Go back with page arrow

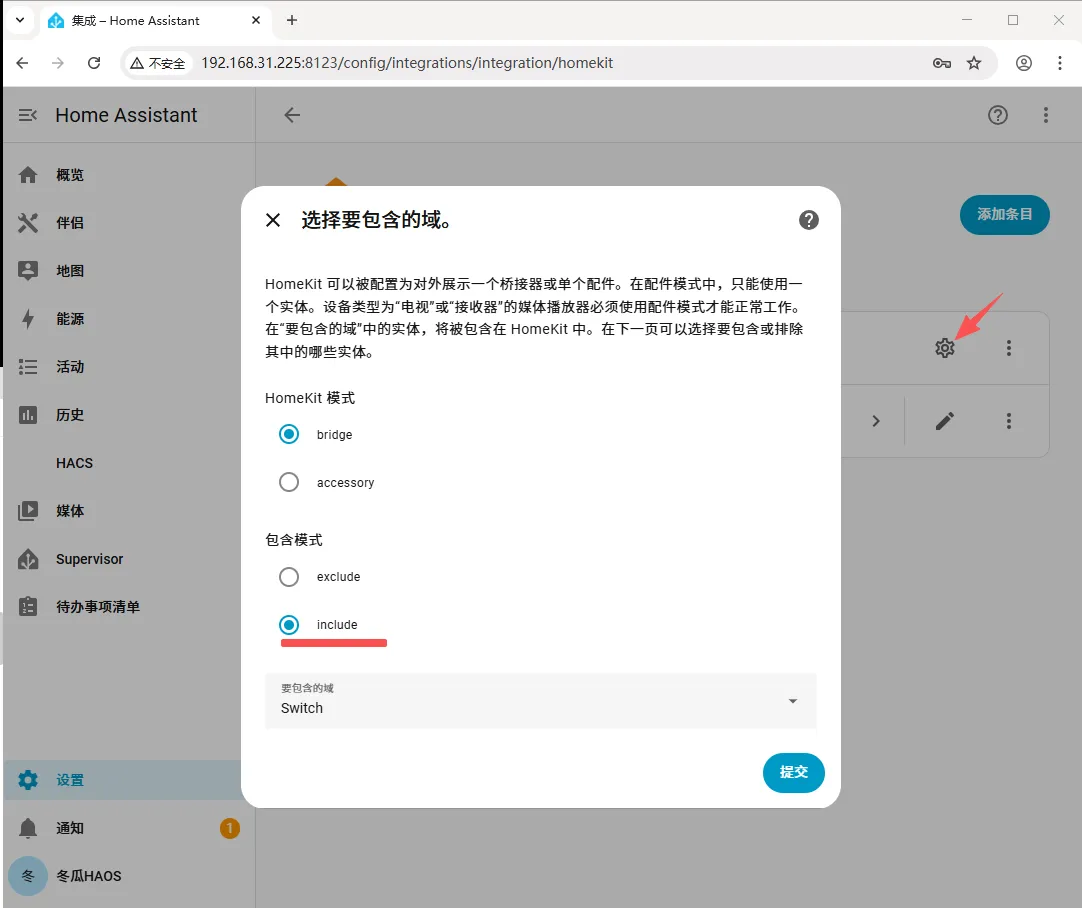coord(292,115)
